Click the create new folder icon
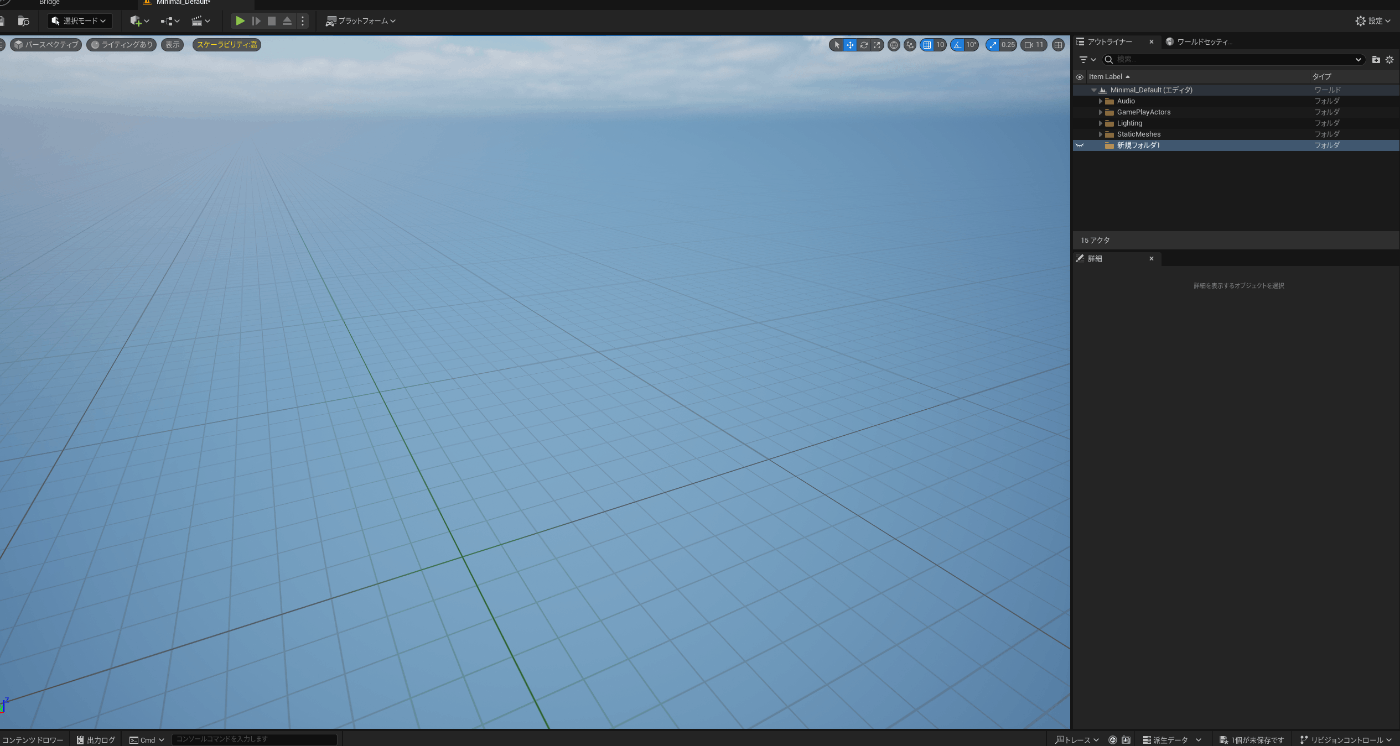The image size is (1400, 746). [1376, 60]
